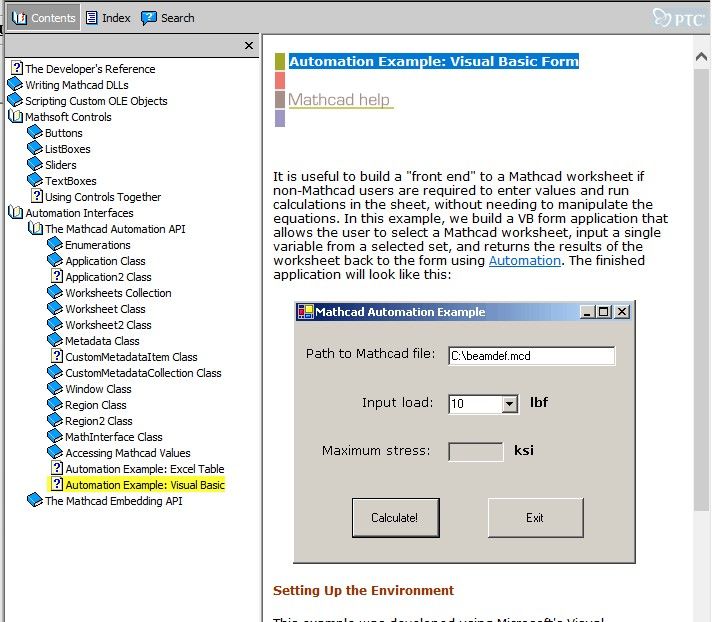712x622 pixels.
Task: Click the Buttons book icon
Action: pyautogui.click(x=35, y=132)
